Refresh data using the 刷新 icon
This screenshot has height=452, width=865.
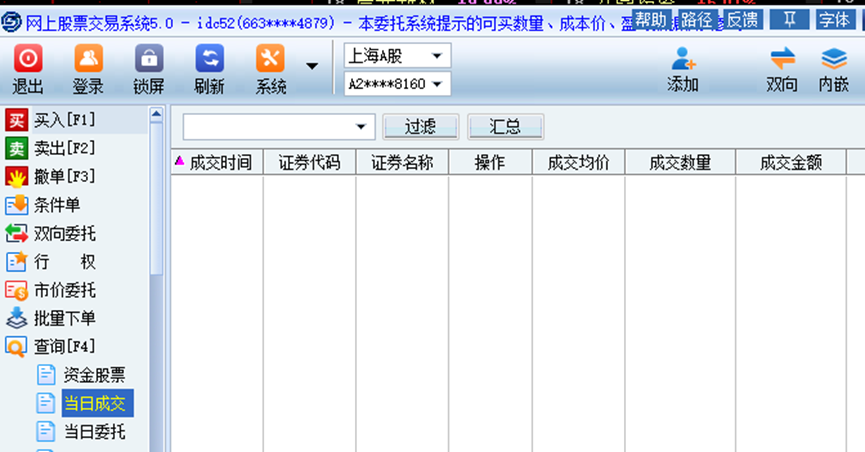point(209,59)
